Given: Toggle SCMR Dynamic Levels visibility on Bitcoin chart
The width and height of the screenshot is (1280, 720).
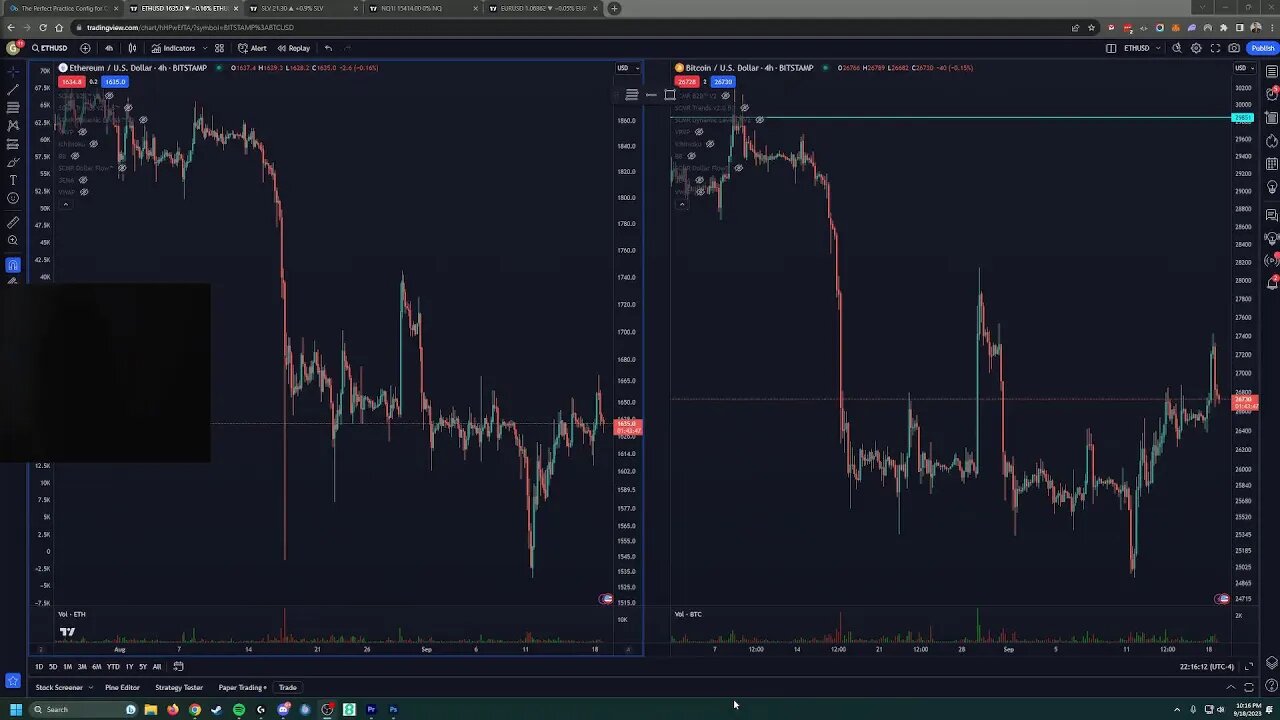Looking at the screenshot, I should (760, 120).
